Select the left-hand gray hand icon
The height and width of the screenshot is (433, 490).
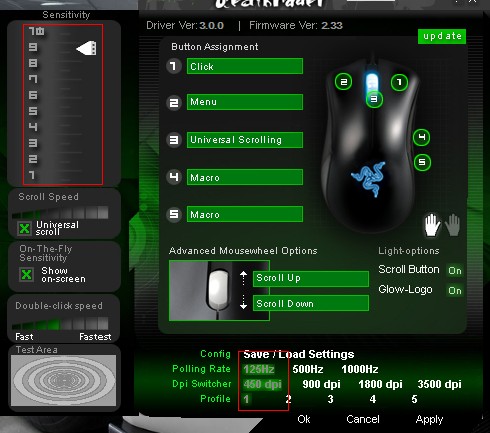click(x=453, y=225)
